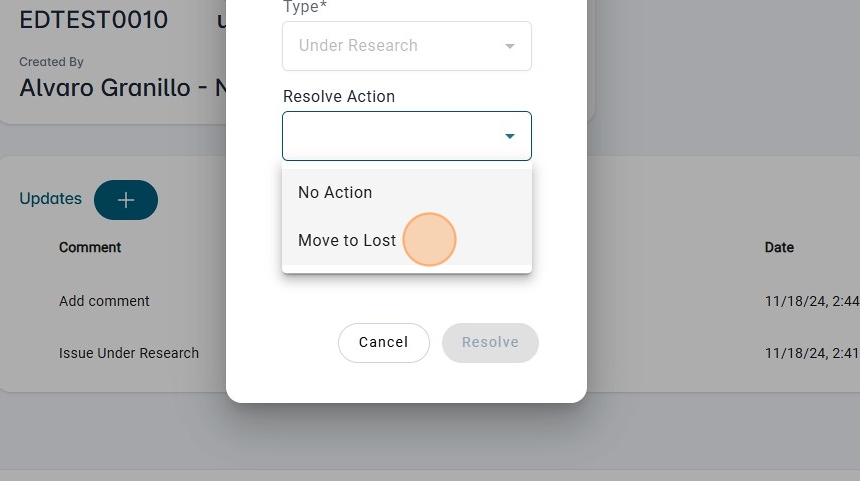Click the Under Research Type field

pos(390,46)
